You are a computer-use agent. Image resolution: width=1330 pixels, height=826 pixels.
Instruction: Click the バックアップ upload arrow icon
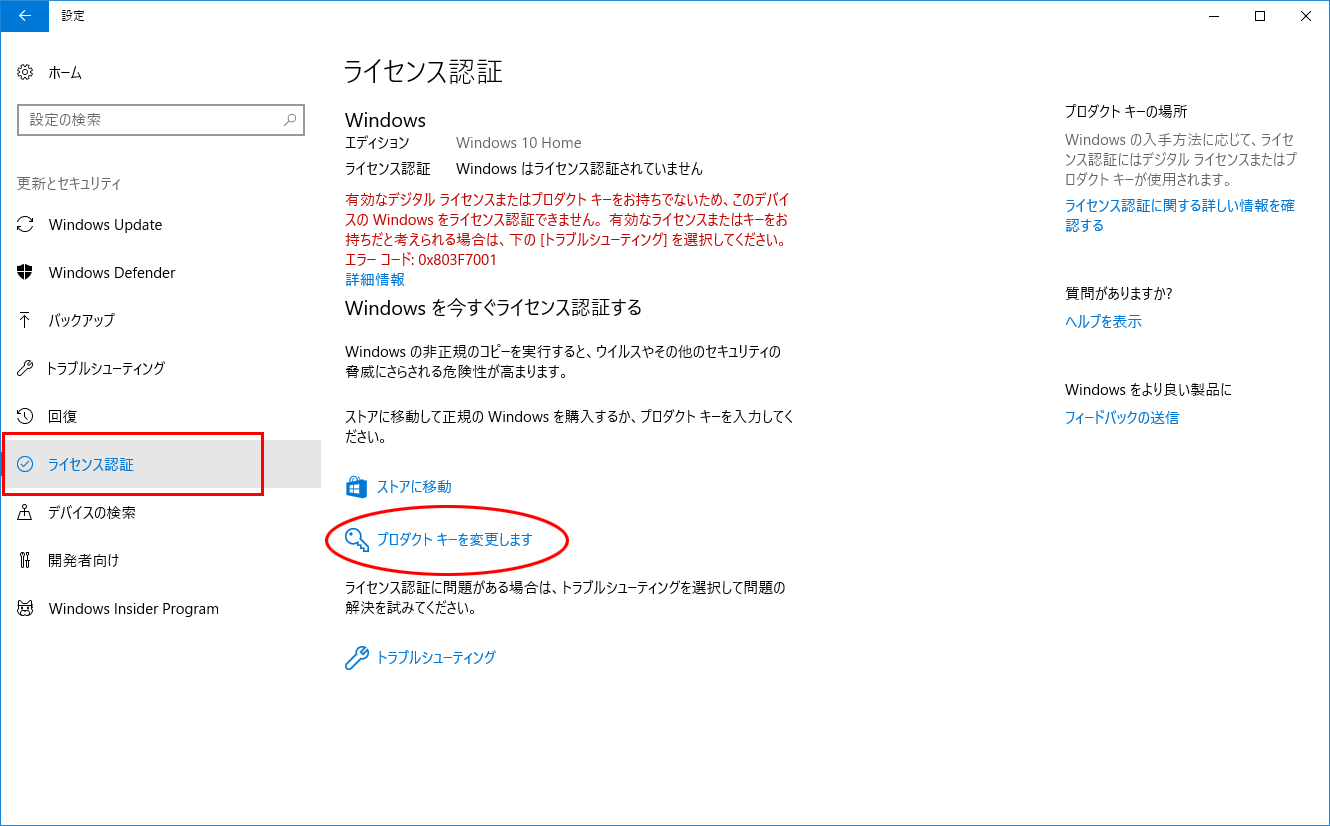26,320
